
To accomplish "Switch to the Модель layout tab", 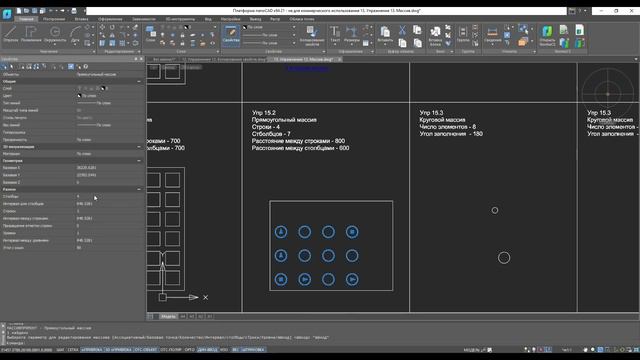I will click(168, 316).
